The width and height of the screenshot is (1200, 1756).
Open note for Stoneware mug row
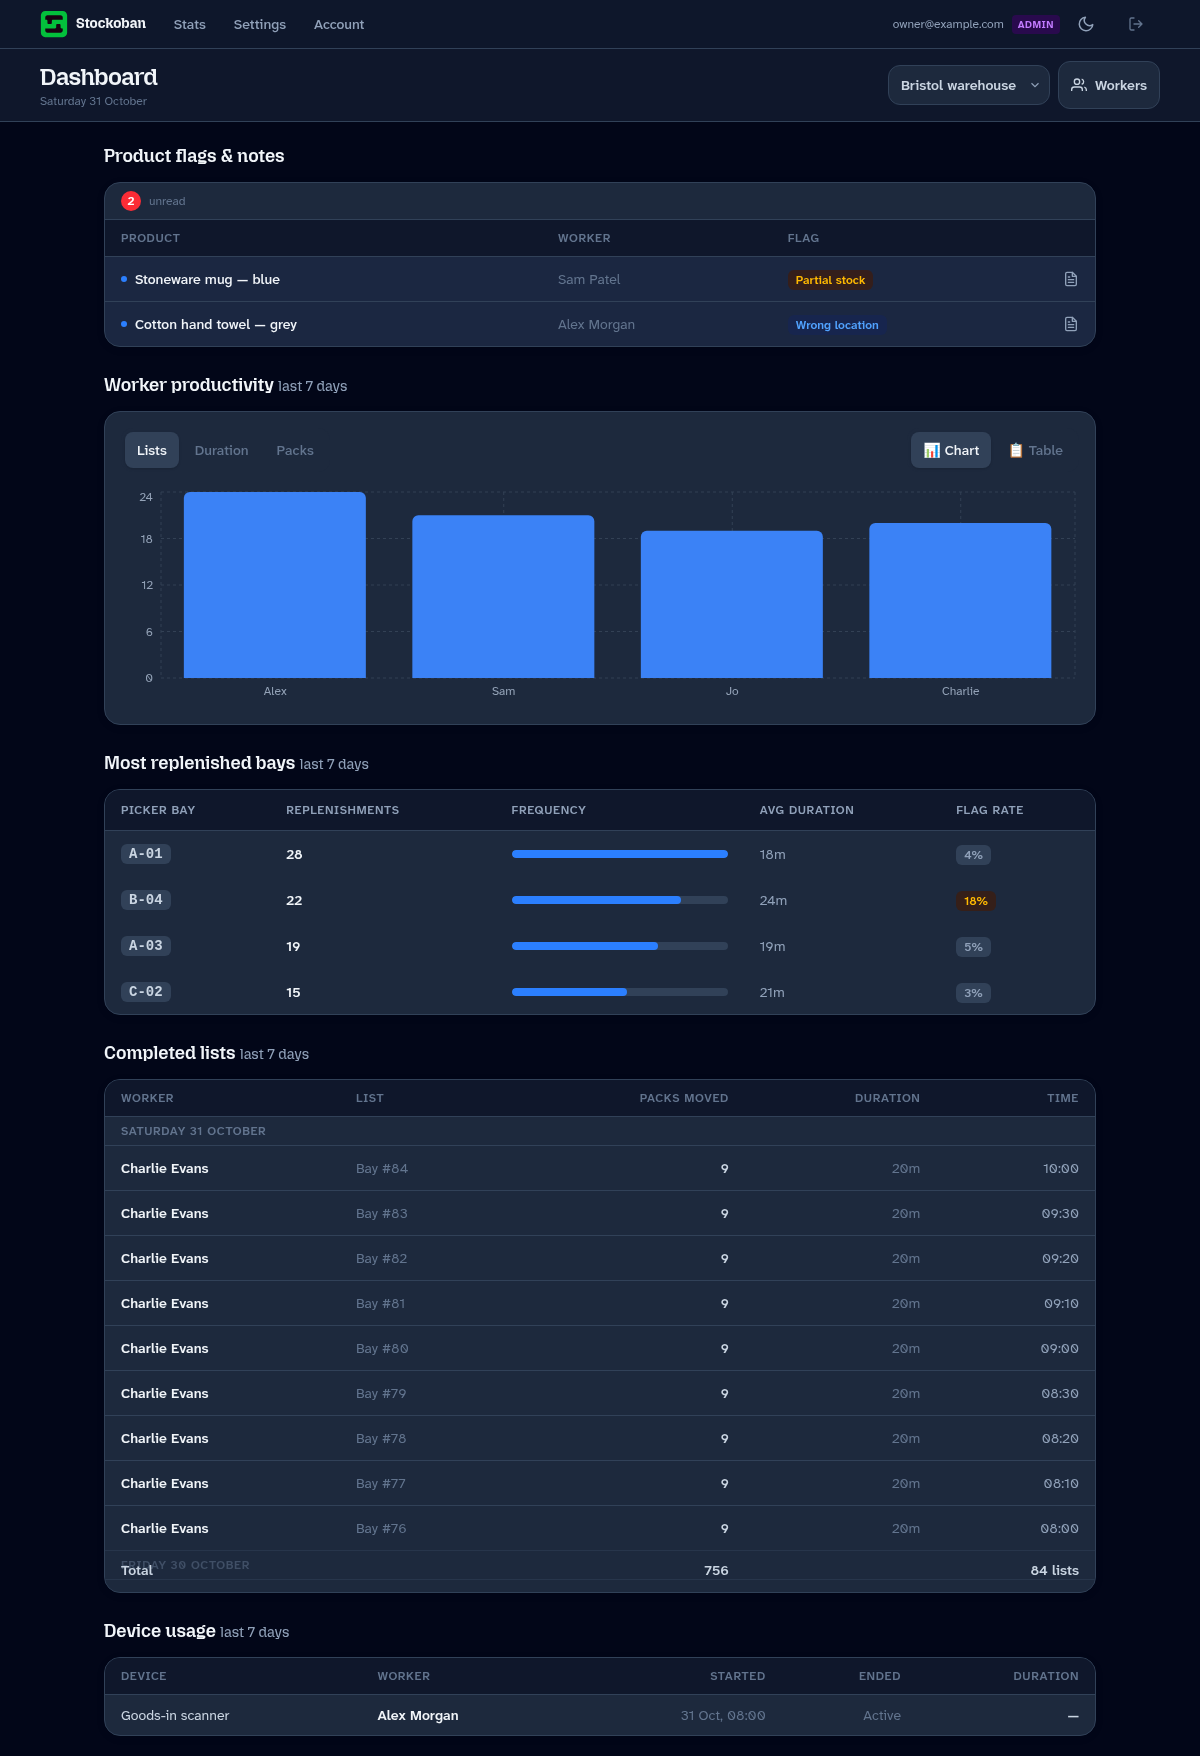(x=1071, y=279)
